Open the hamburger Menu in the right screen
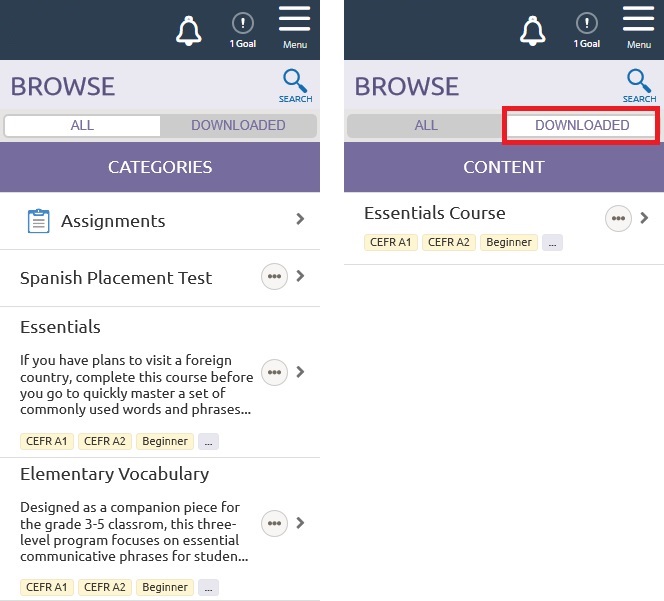The width and height of the screenshot is (664, 601). click(x=639, y=27)
